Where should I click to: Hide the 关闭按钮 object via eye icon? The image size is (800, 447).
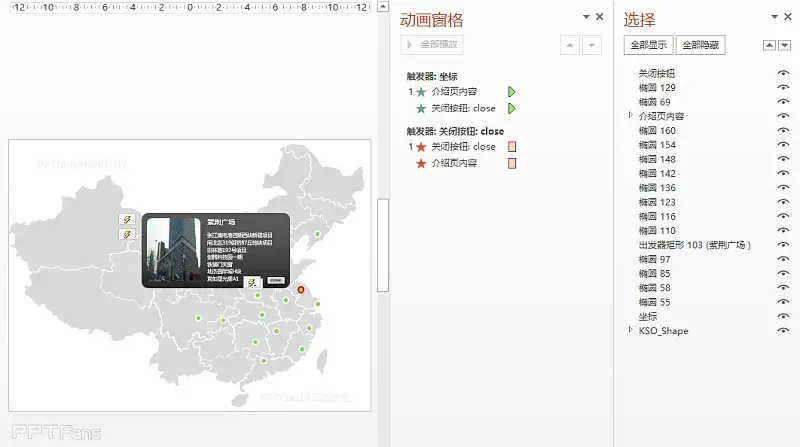coord(783,74)
